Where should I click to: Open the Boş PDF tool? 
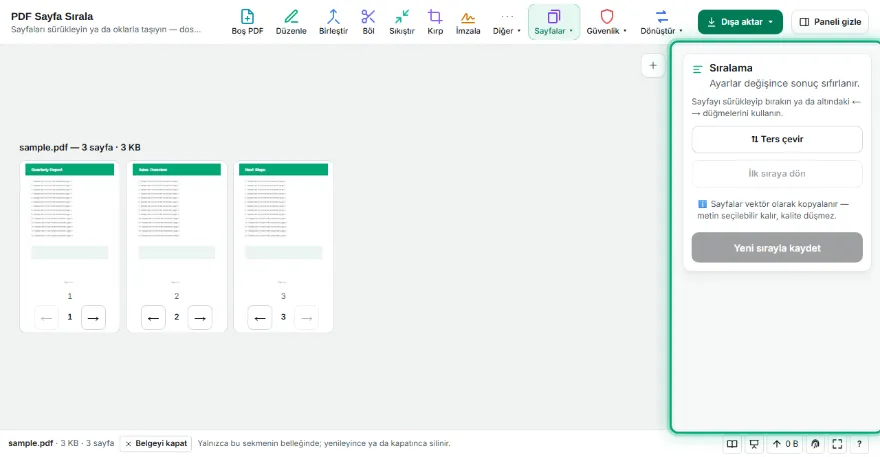(247, 22)
